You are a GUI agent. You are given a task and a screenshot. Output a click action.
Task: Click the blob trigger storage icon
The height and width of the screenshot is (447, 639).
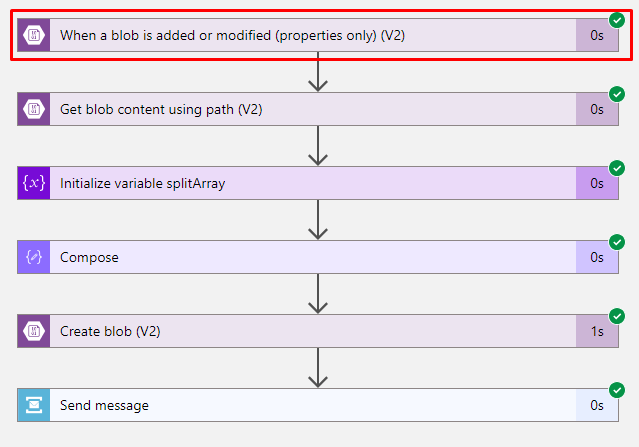34,35
